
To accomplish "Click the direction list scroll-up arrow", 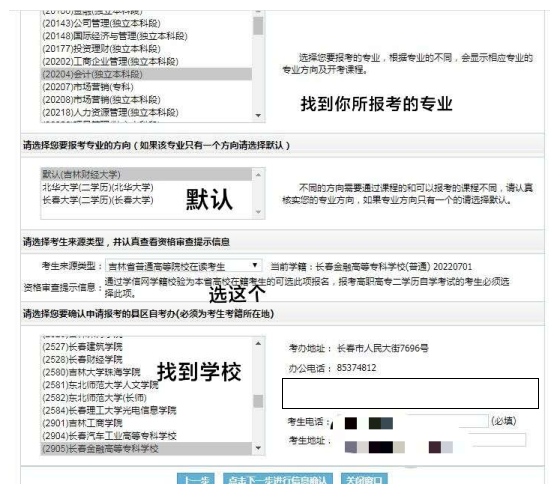I will [258, 175].
